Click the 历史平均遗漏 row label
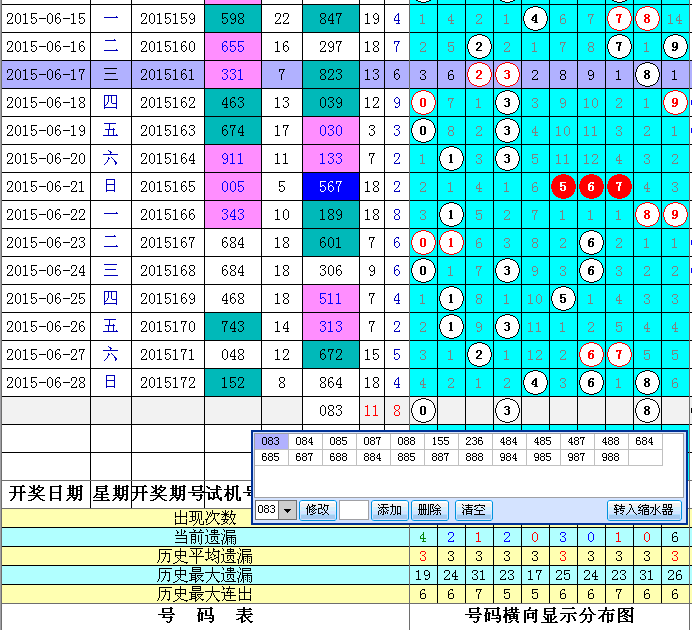Image resolution: width=692 pixels, height=630 pixels. 205,556
